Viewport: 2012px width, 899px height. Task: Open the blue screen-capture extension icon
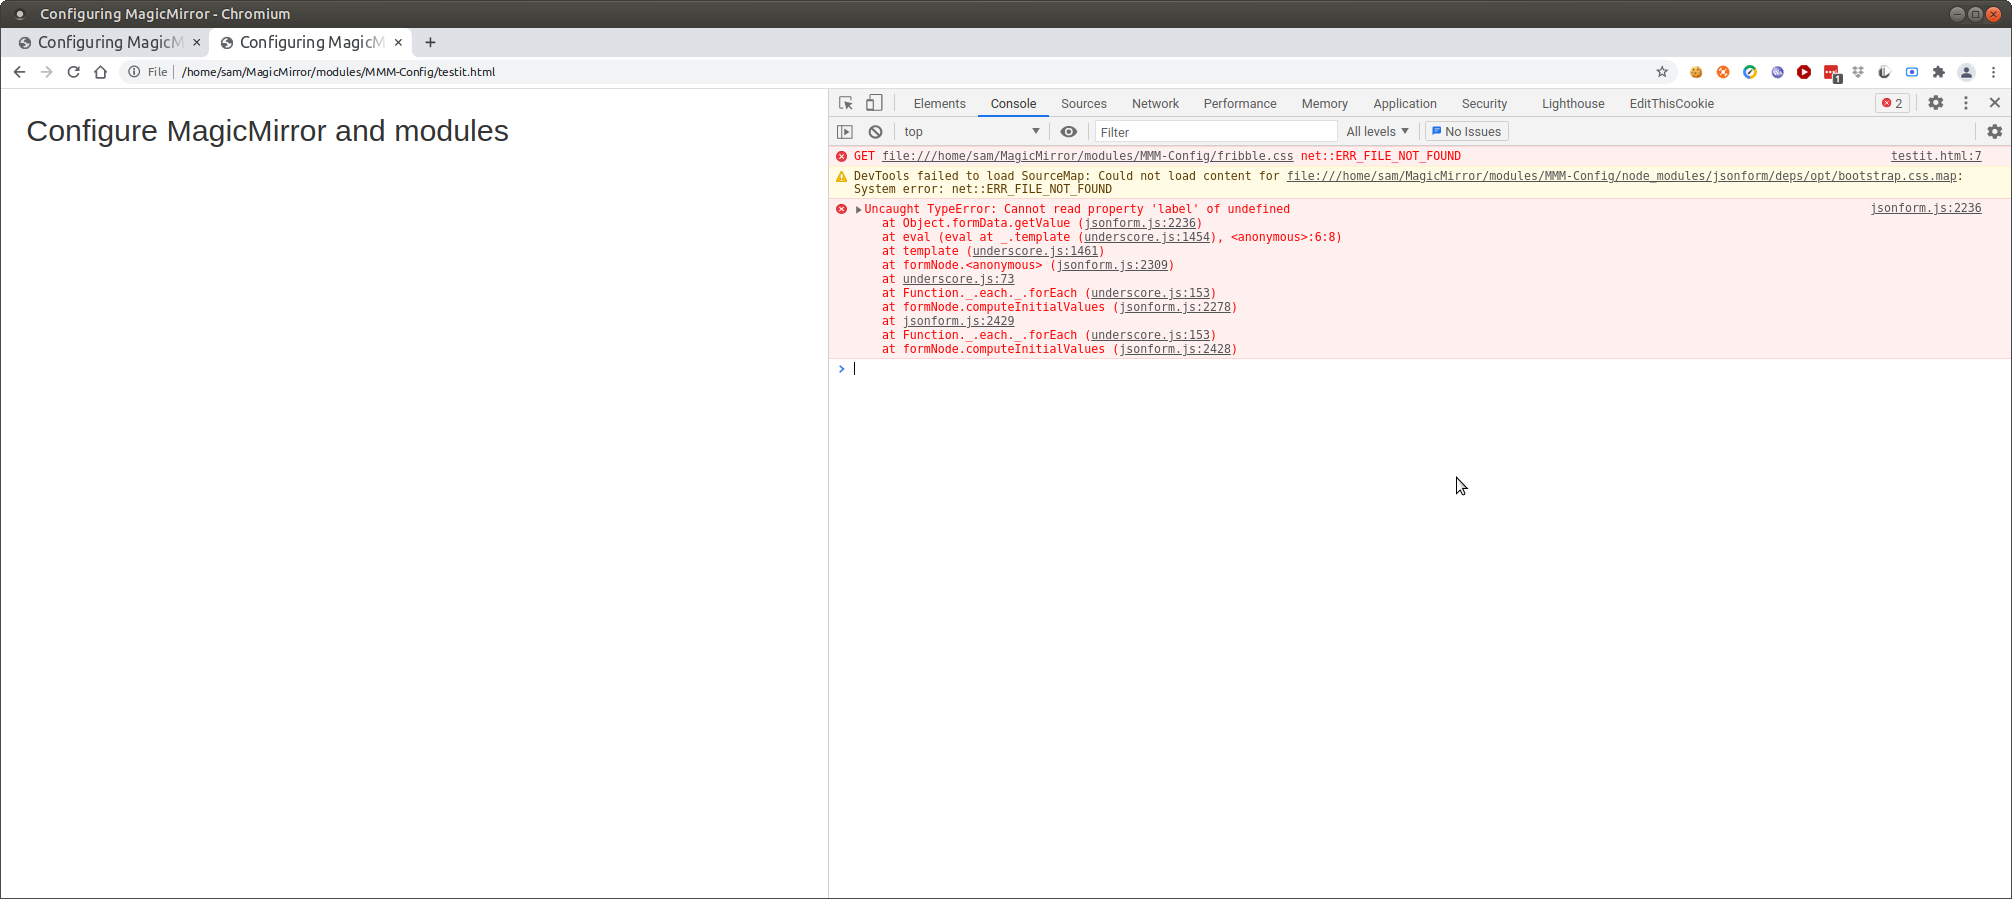[x=1912, y=72]
